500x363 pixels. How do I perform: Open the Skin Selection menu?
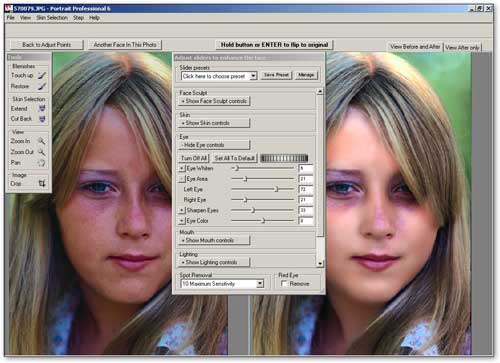click(x=52, y=18)
